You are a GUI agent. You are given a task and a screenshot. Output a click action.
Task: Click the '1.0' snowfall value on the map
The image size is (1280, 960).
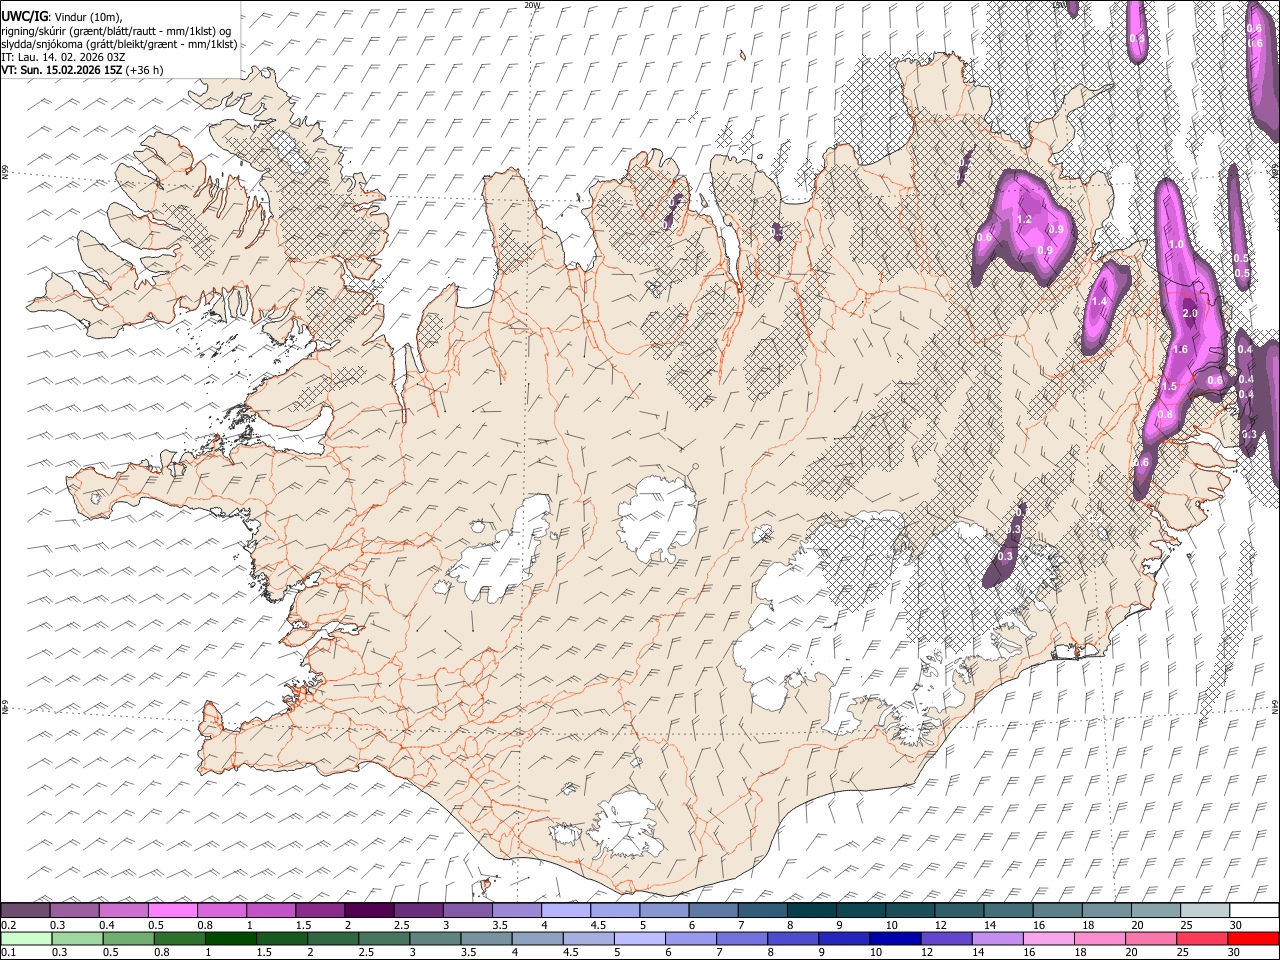click(x=1176, y=244)
